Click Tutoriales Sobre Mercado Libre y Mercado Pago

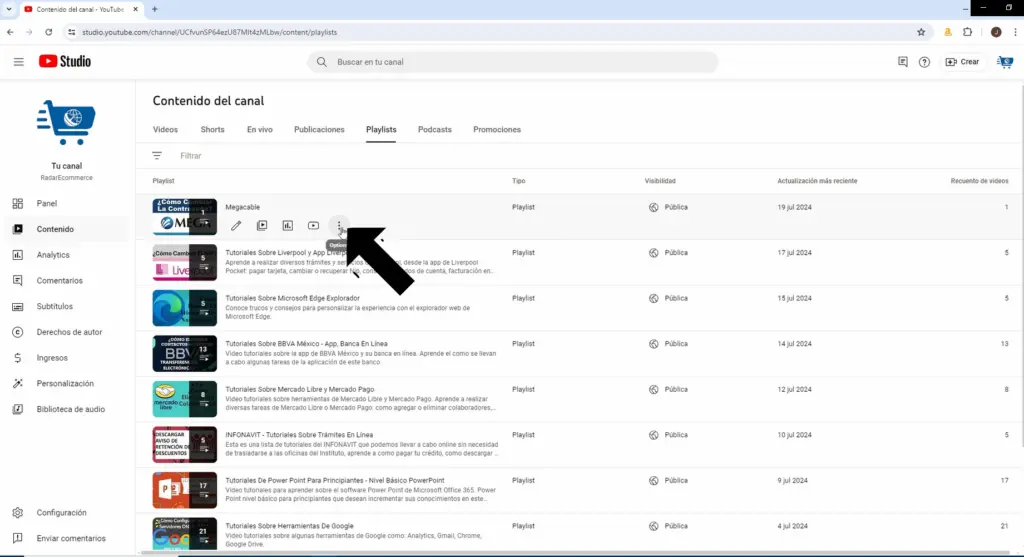click(300, 389)
